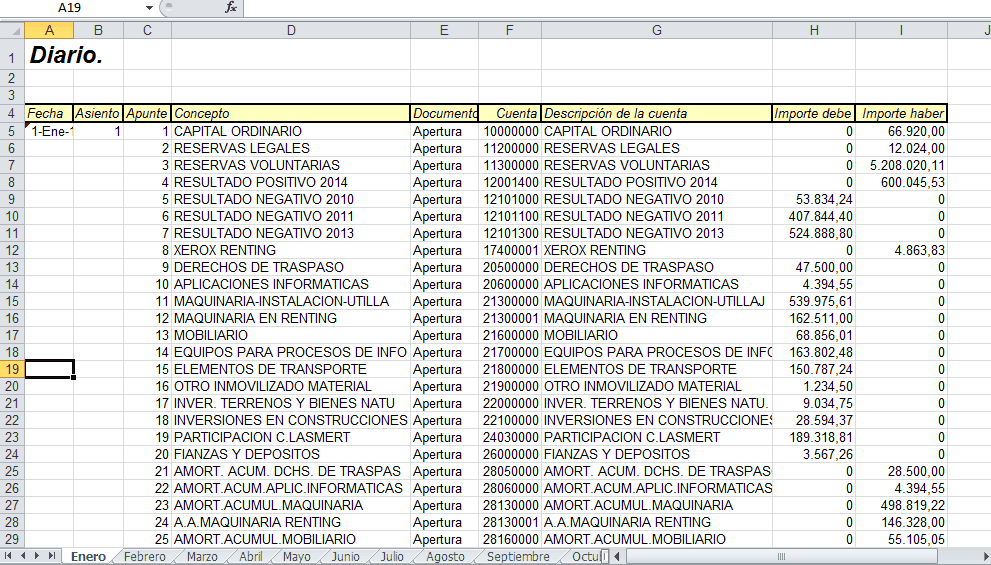This screenshot has height=565, width=991.
Task: Click the selected cell A19
Action: tap(49, 369)
